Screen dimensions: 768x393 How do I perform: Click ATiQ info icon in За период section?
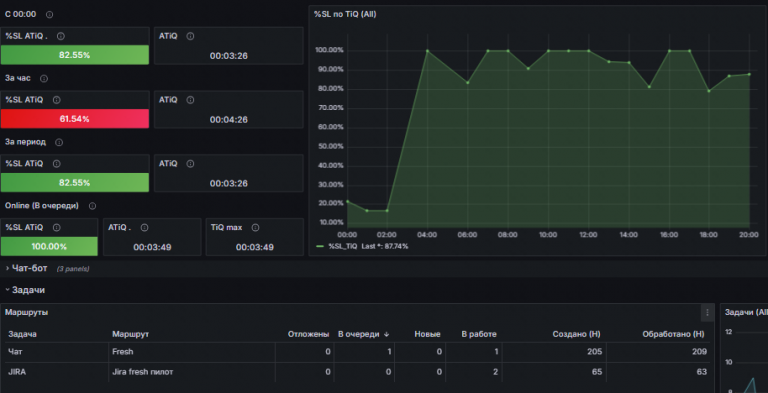(x=191, y=164)
